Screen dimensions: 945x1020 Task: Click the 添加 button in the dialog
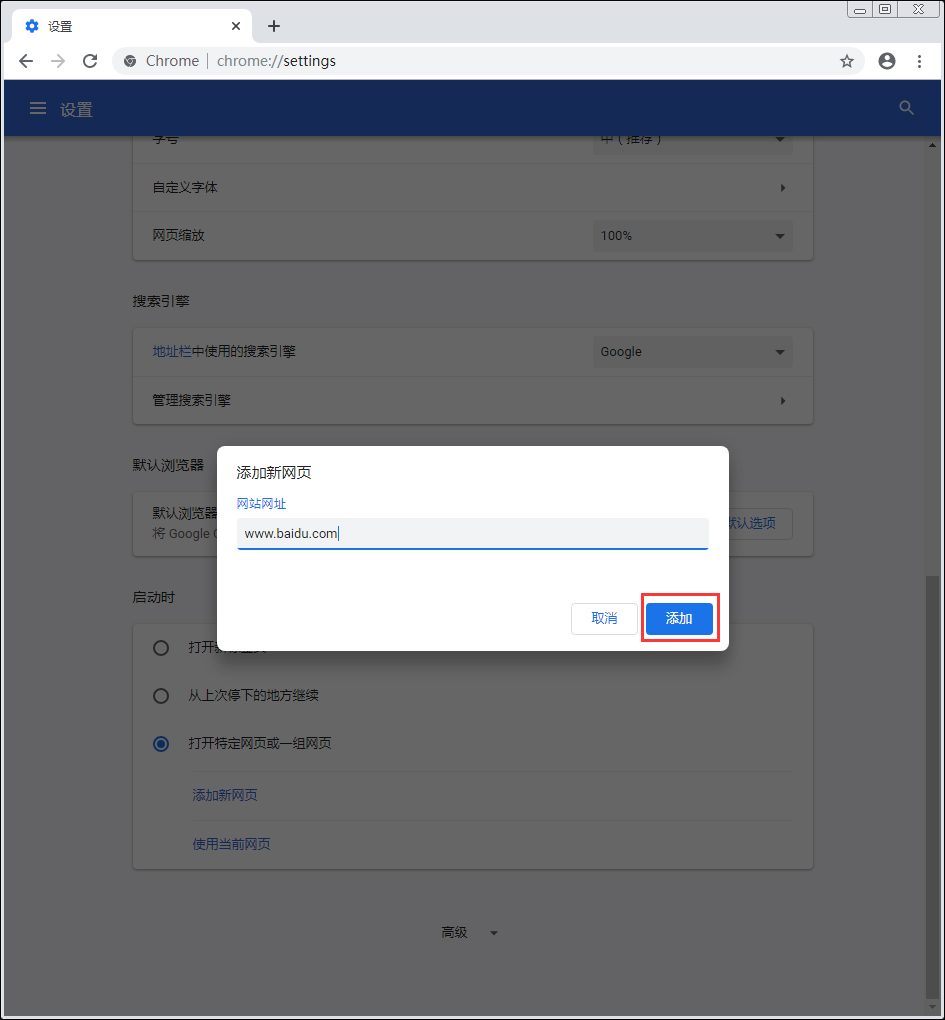tap(678, 618)
